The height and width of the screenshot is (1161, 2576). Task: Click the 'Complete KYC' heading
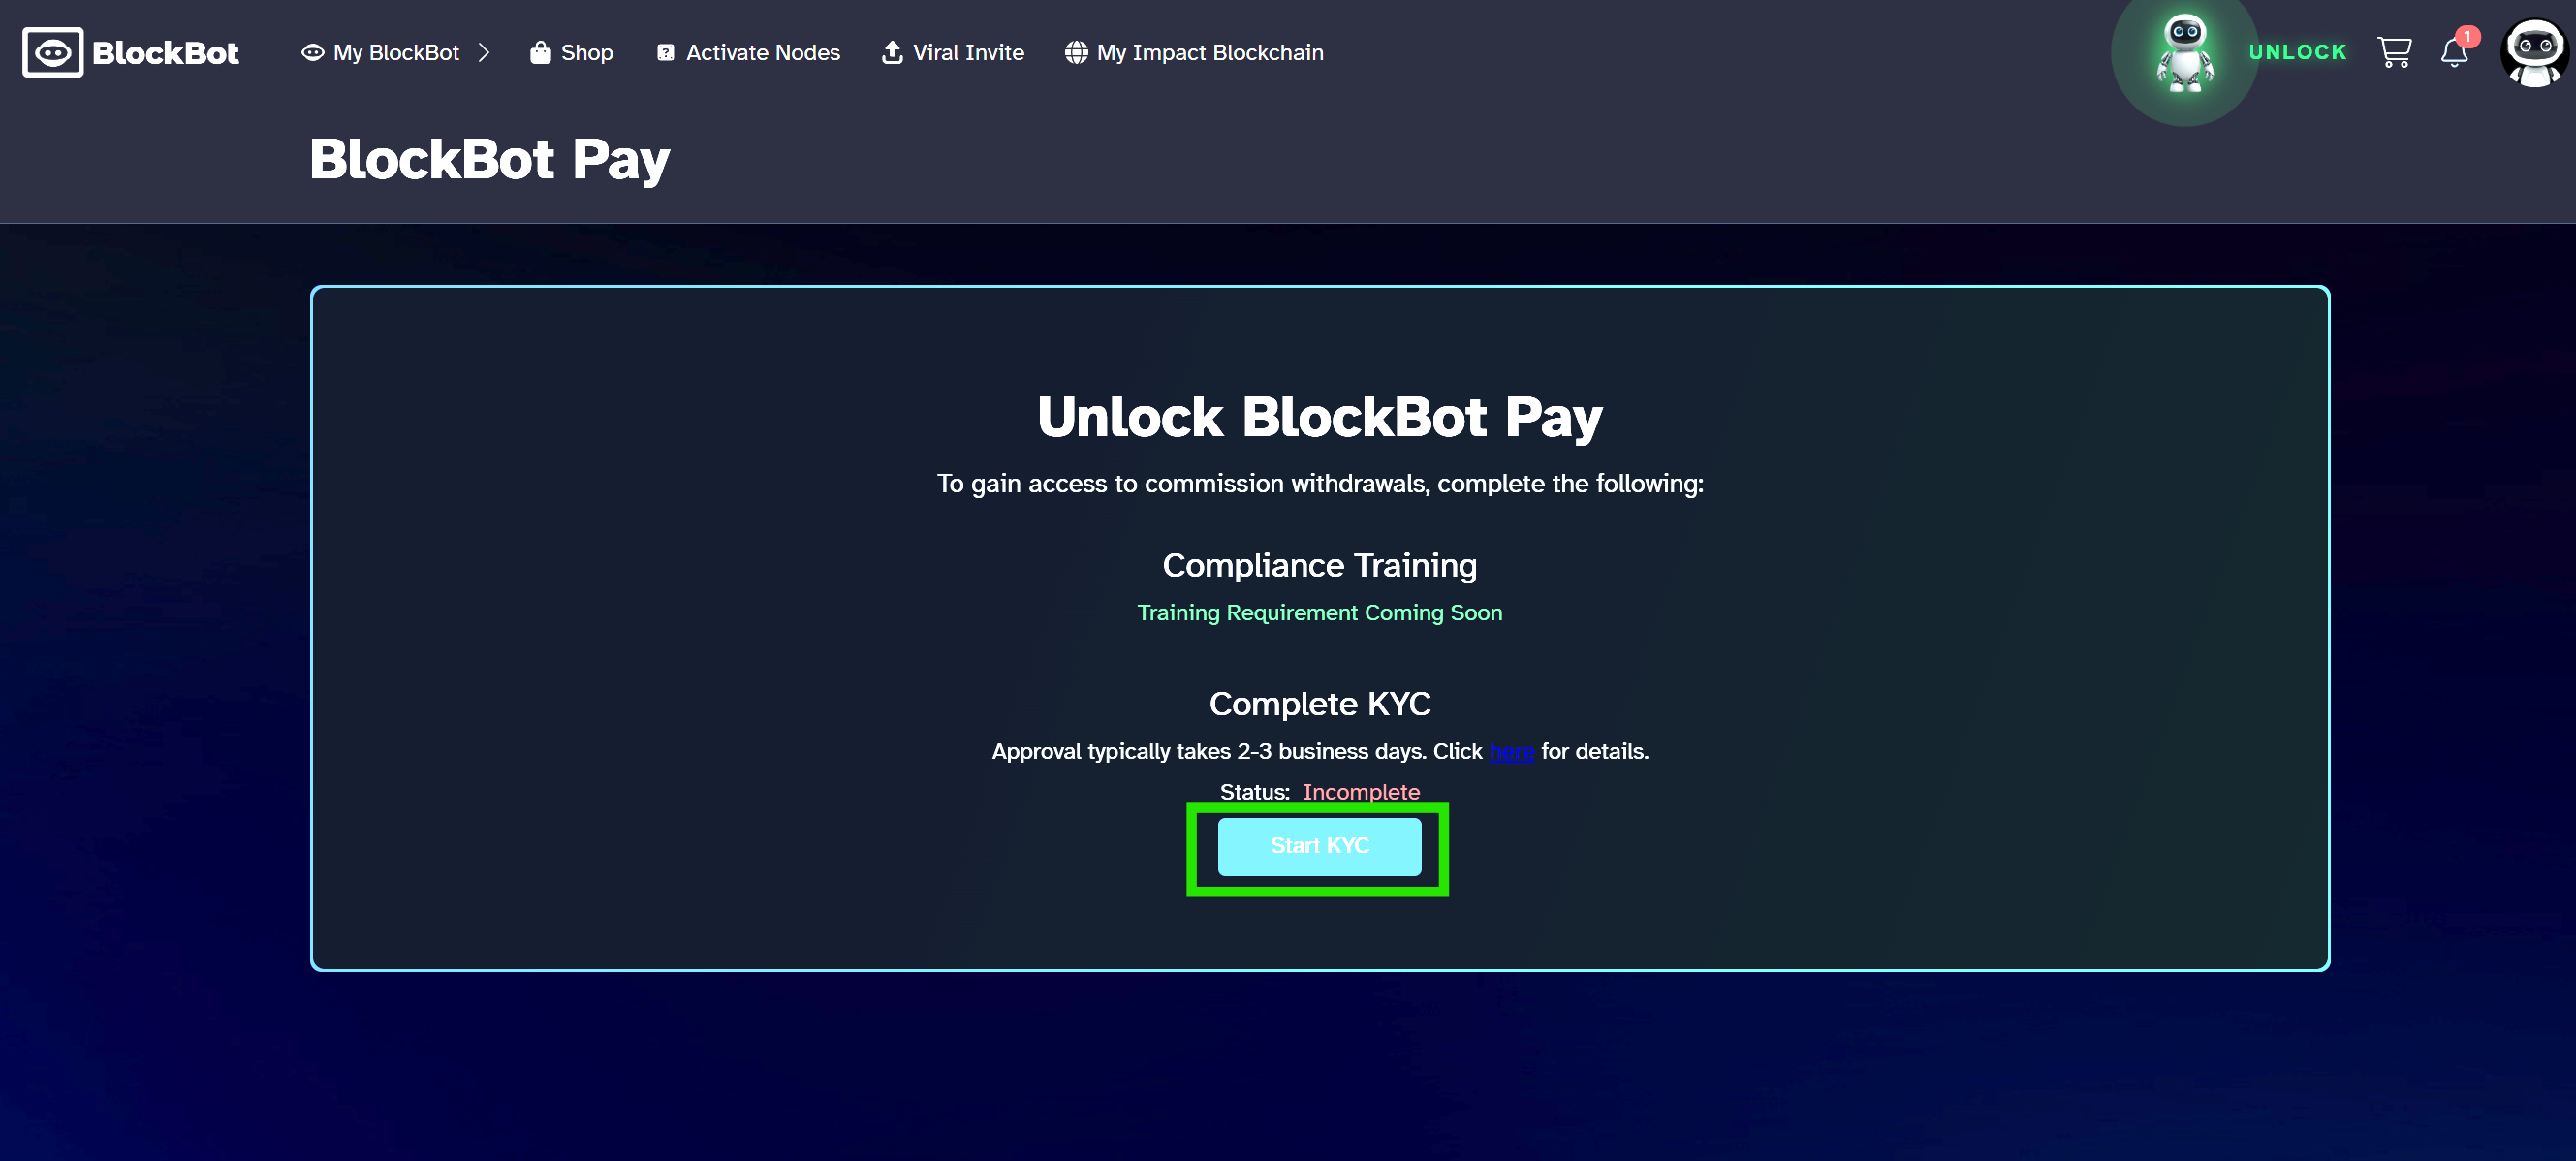click(x=1319, y=703)
